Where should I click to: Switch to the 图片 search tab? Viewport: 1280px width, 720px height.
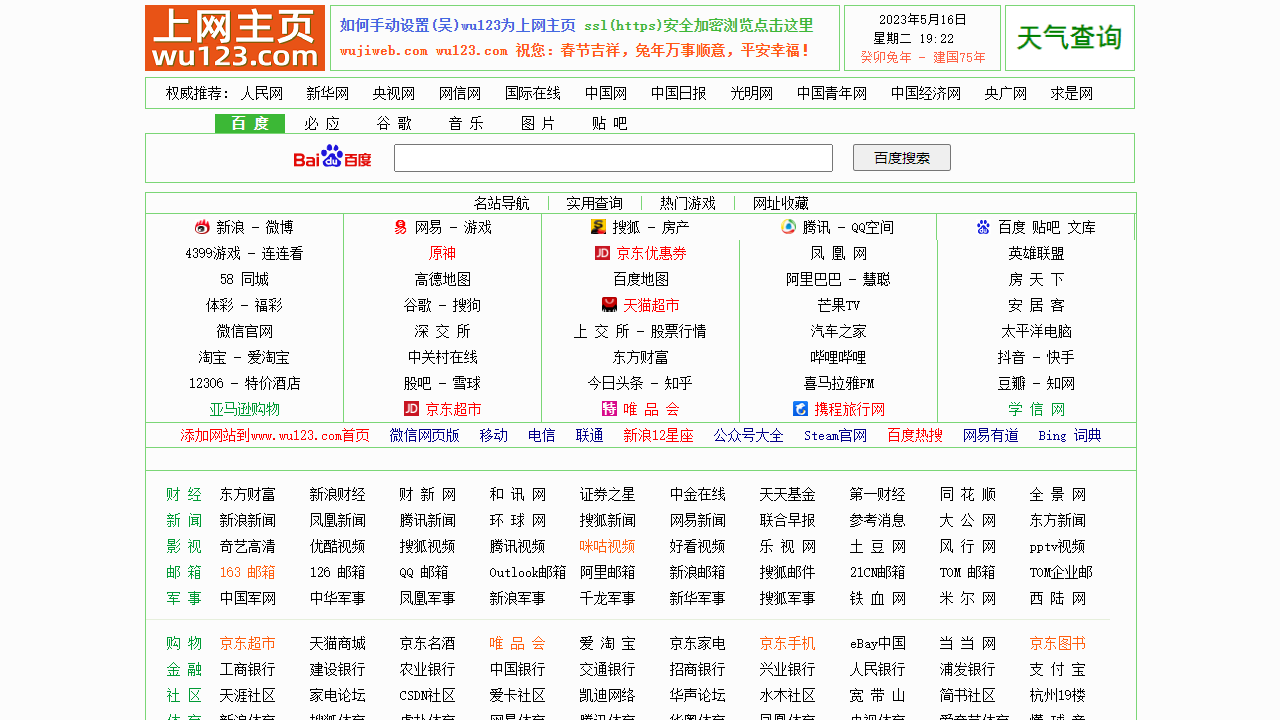pyautogui.click(x=539, y=123)
